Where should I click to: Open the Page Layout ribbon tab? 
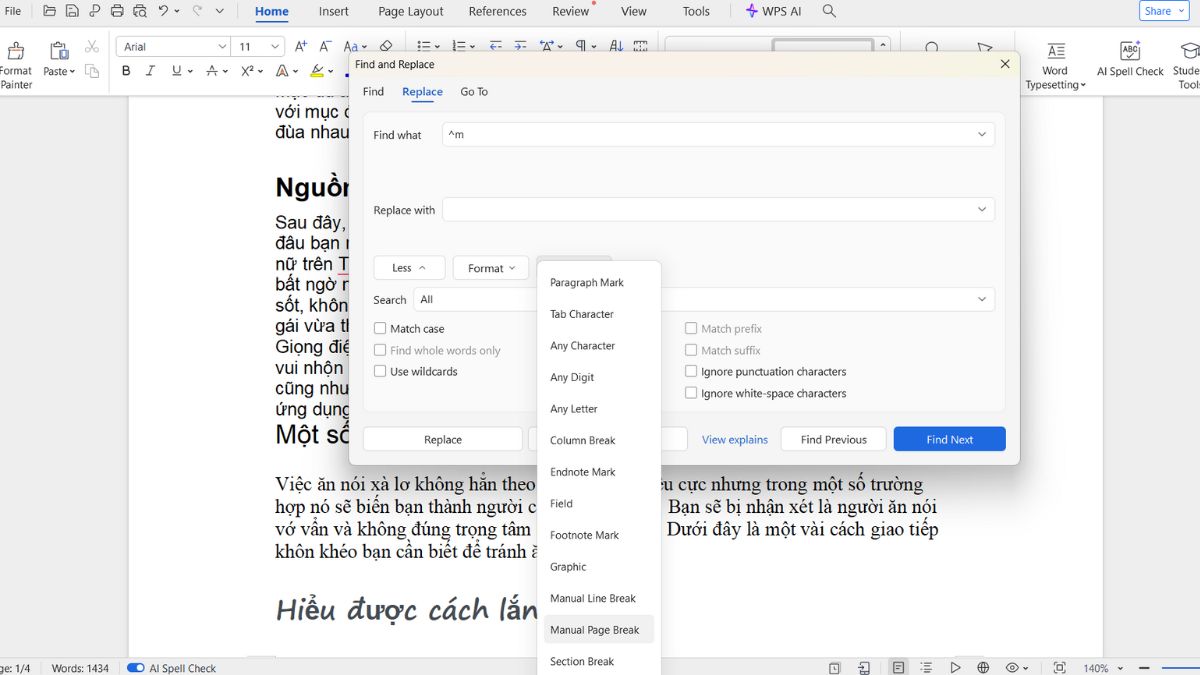411,11
